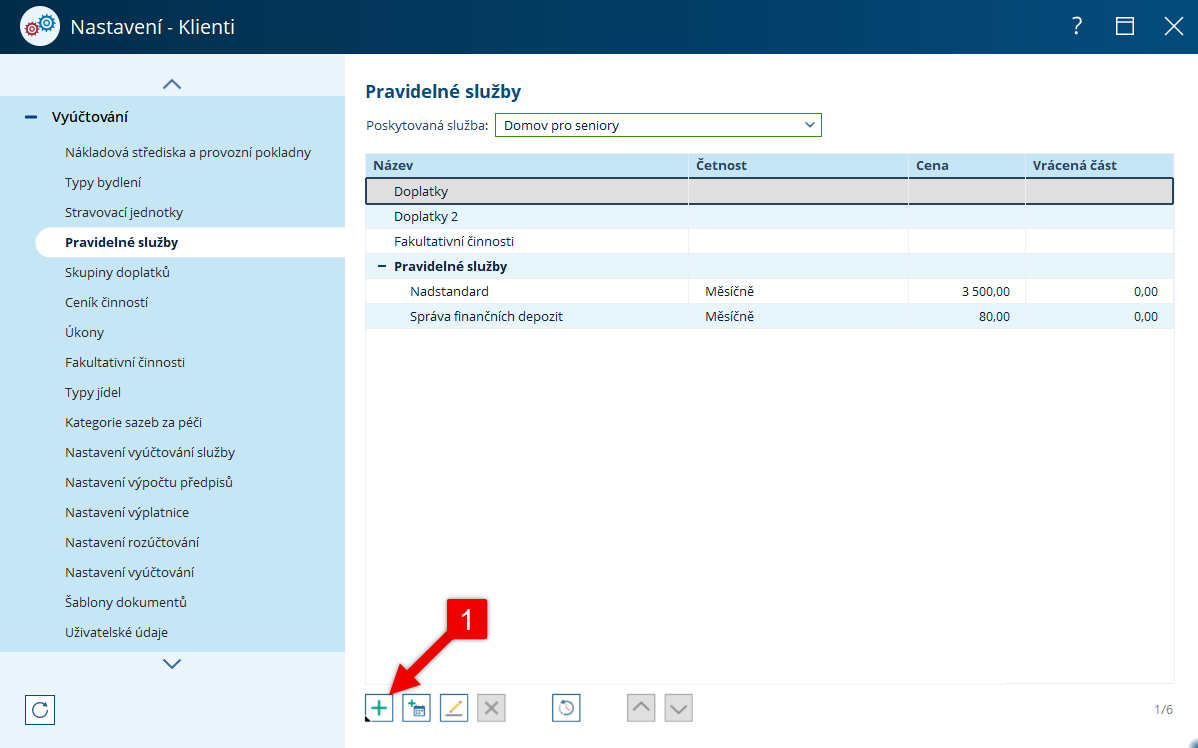The image size is (1198, 748).
Task: Click the Cena column header
Action: pos(966,165)
